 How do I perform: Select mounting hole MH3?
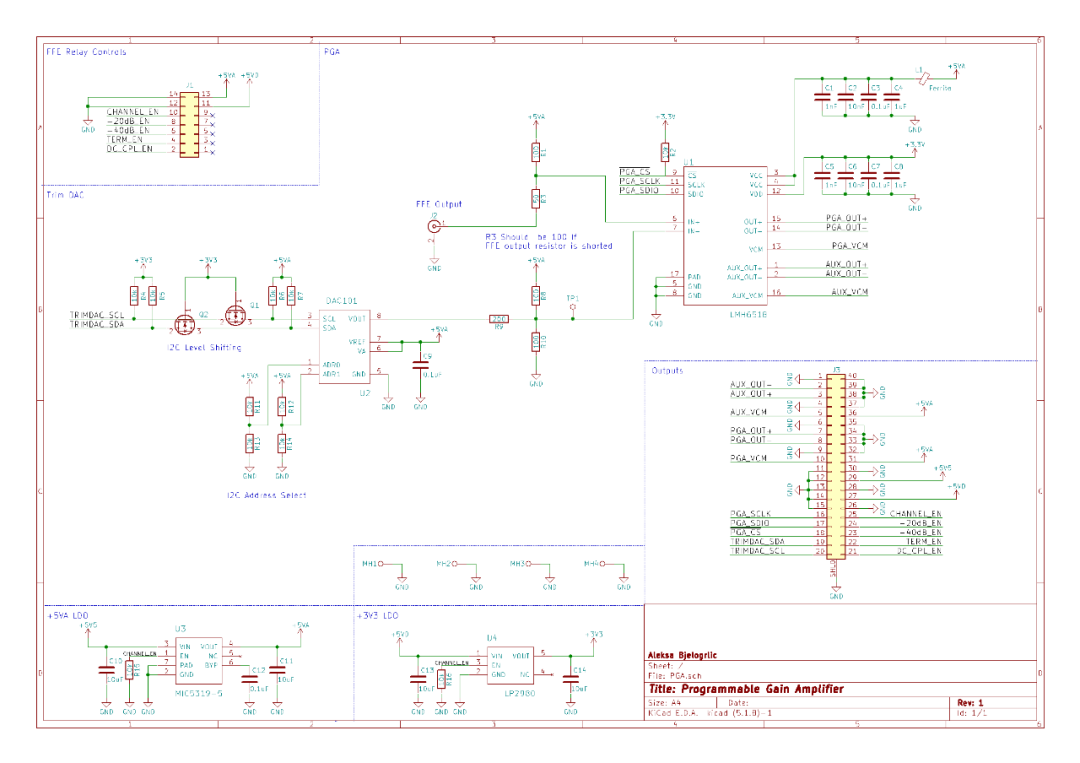coord(528,564)
